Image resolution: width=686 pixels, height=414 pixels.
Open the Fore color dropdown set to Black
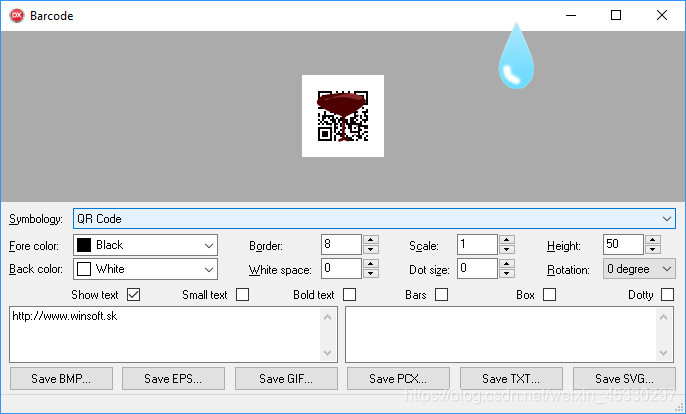pyautogui.click(x=145, y=245)
